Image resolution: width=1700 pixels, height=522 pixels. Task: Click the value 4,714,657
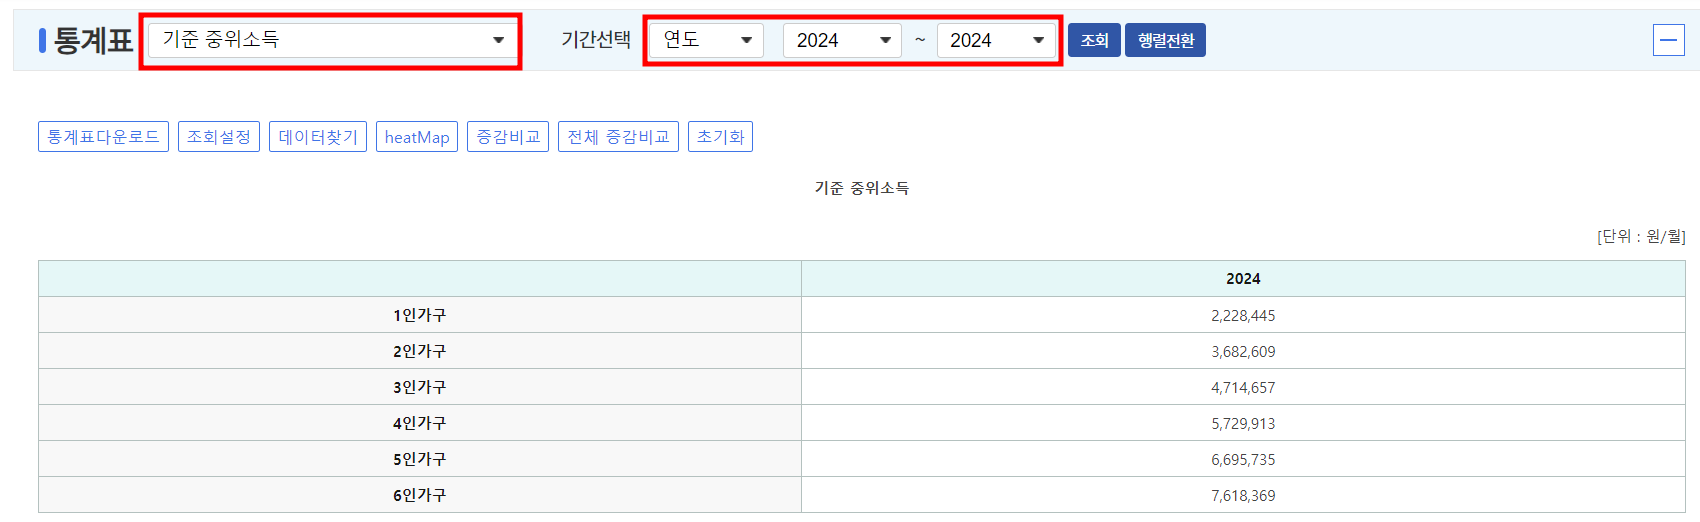pyautogui.click(x=1243, y=387)
